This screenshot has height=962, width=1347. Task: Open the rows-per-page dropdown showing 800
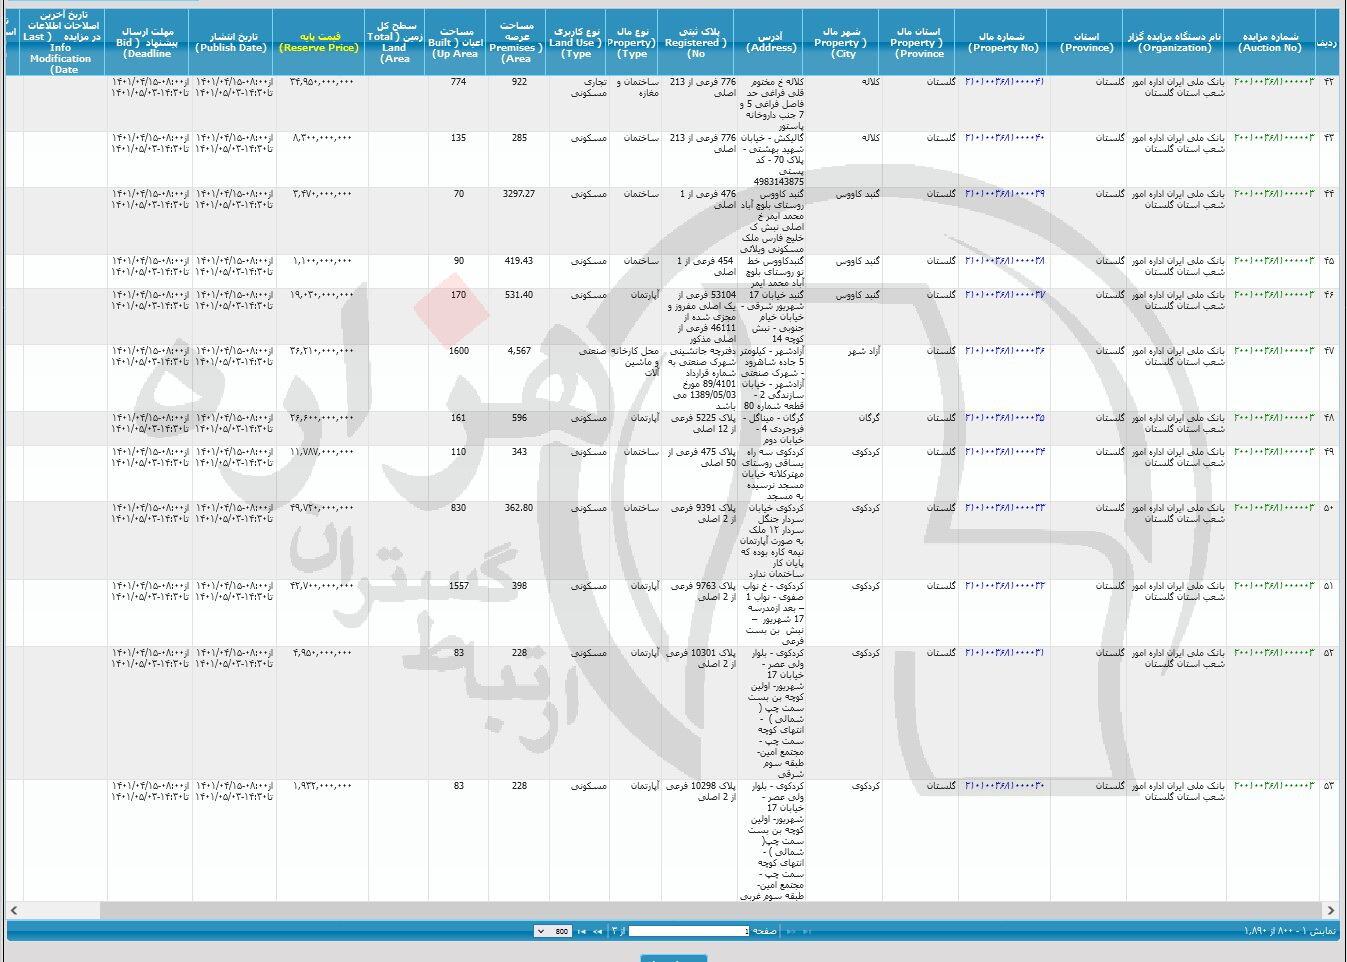coord(553,931)
